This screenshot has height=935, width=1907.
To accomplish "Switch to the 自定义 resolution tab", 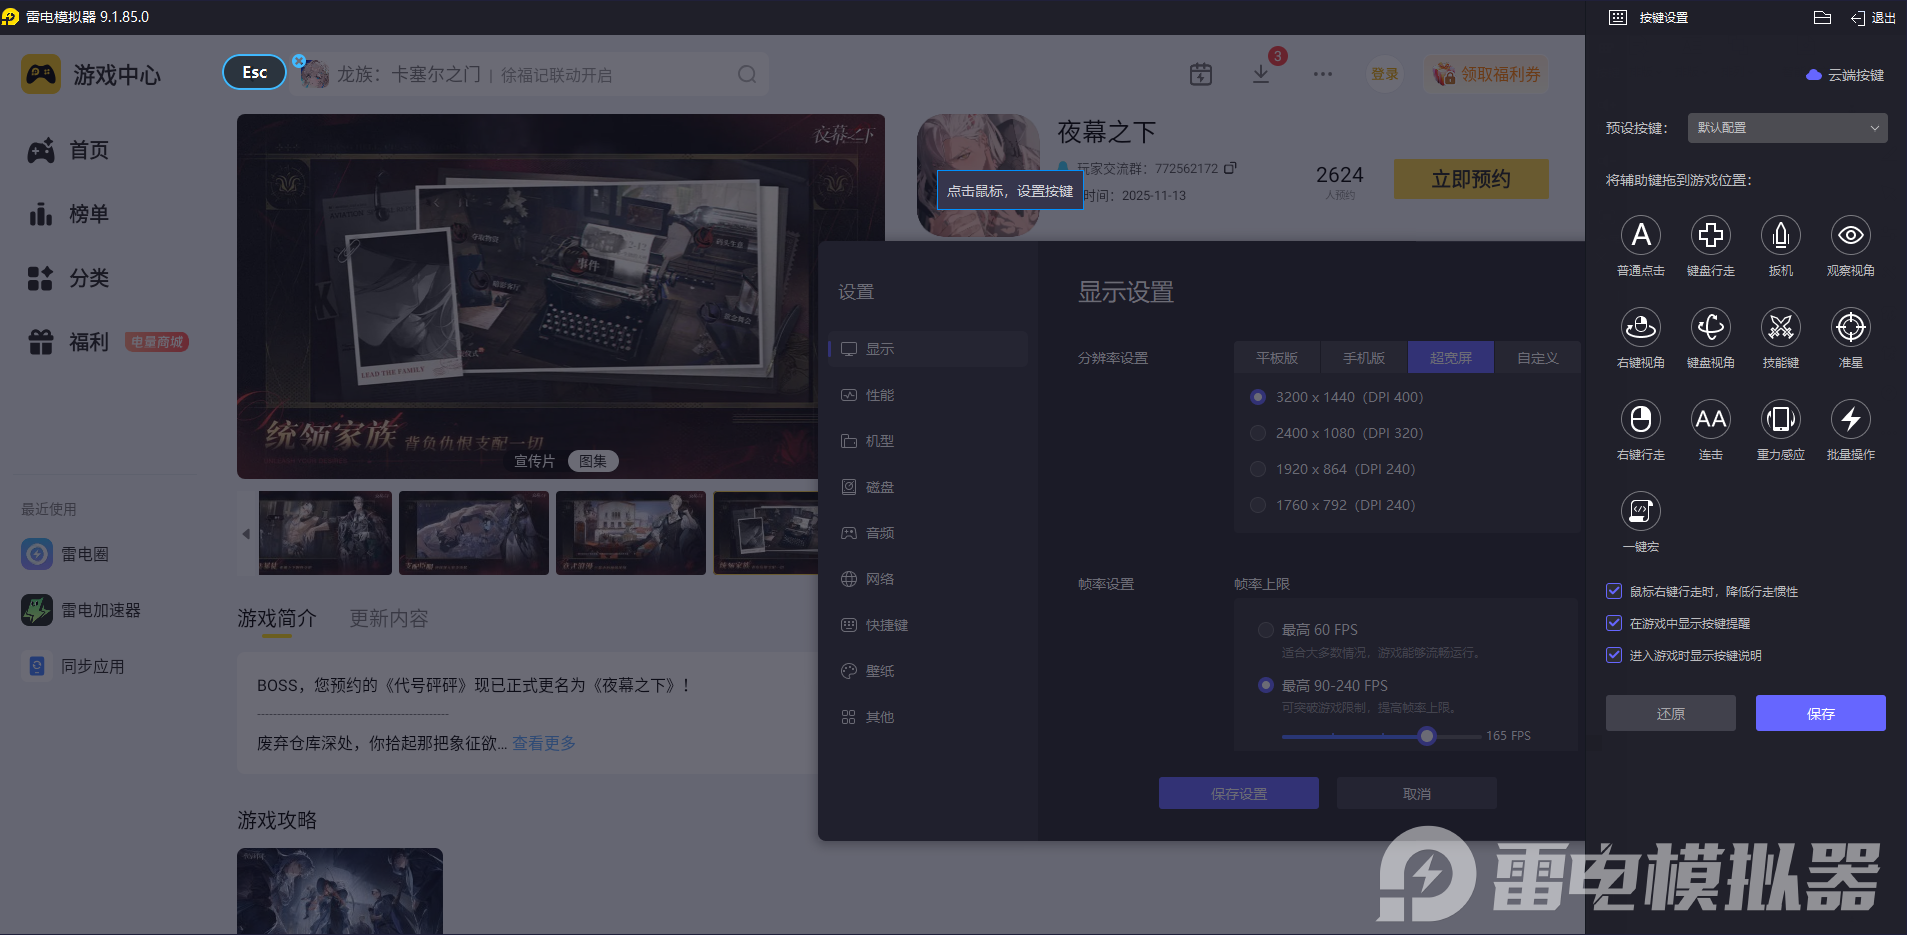I will 1537,358.
